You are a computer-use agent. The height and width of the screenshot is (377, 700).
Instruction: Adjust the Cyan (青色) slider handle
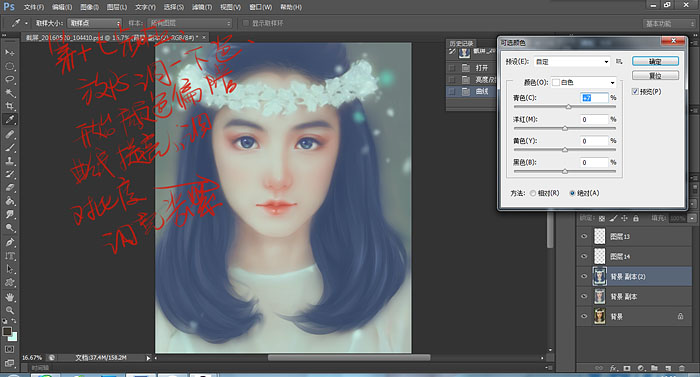568,107
